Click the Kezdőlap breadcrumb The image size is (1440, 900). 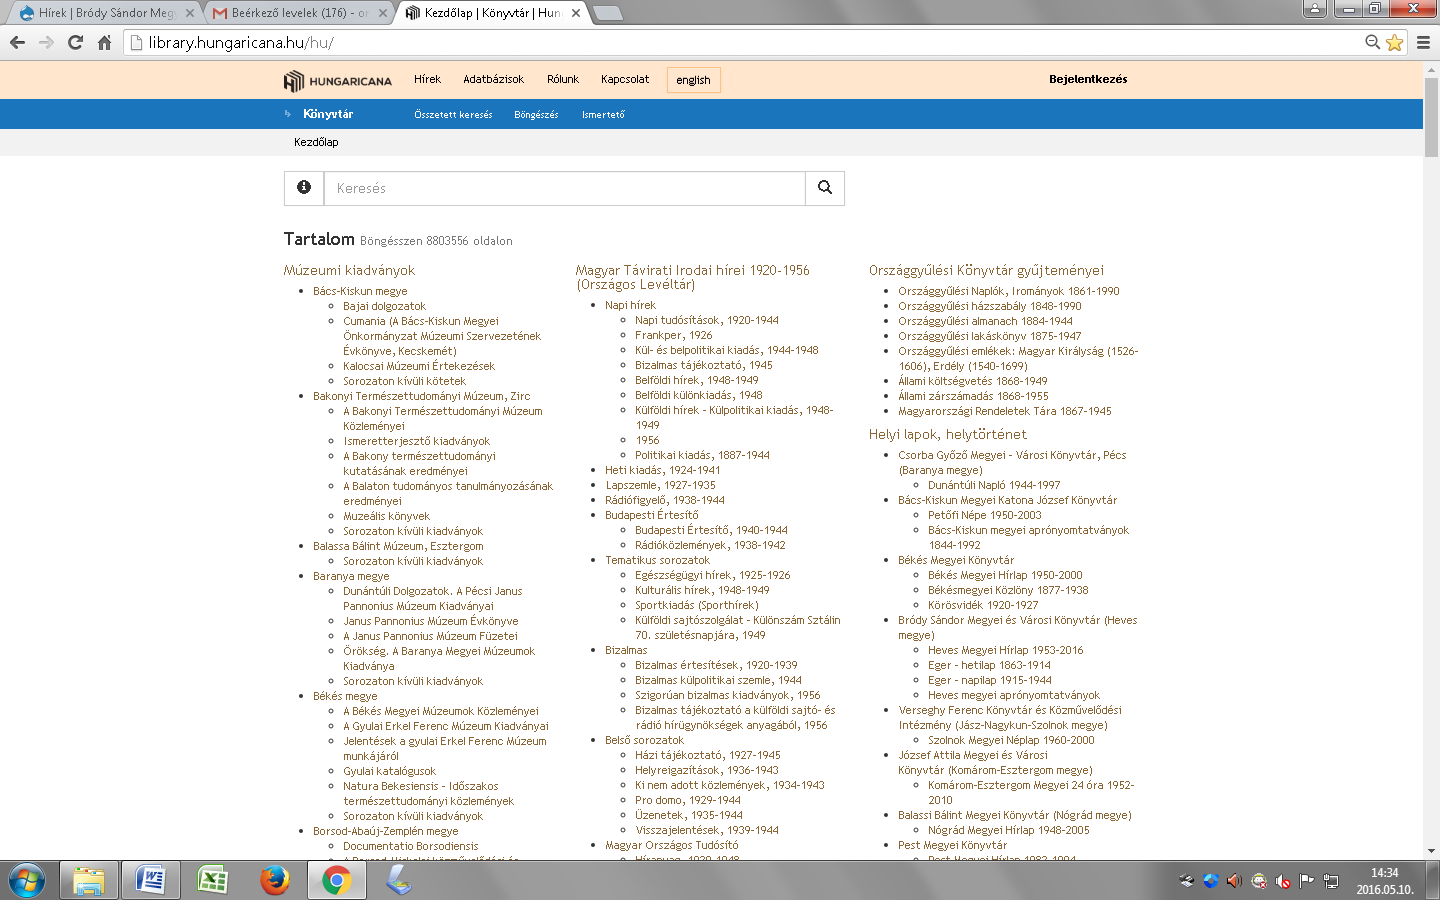point(316,142)
